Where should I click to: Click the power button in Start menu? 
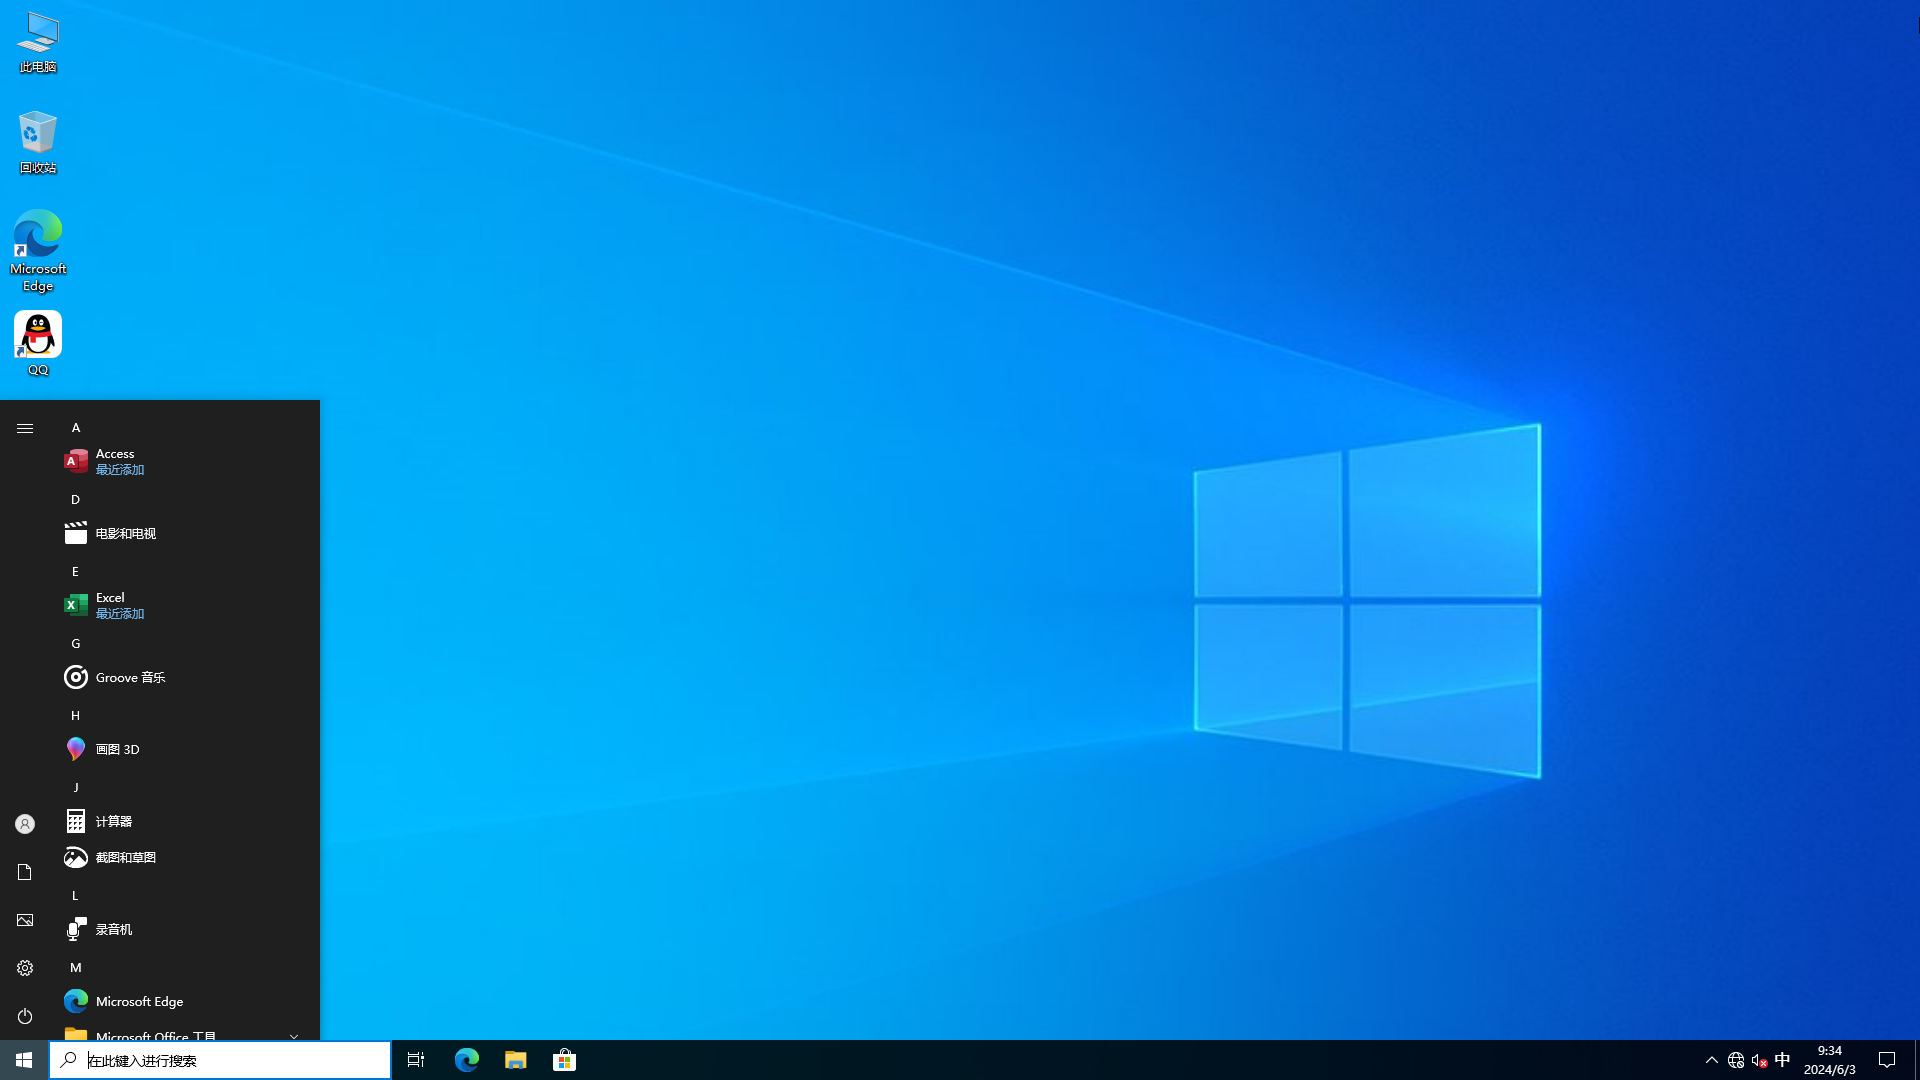(25, 1016)
